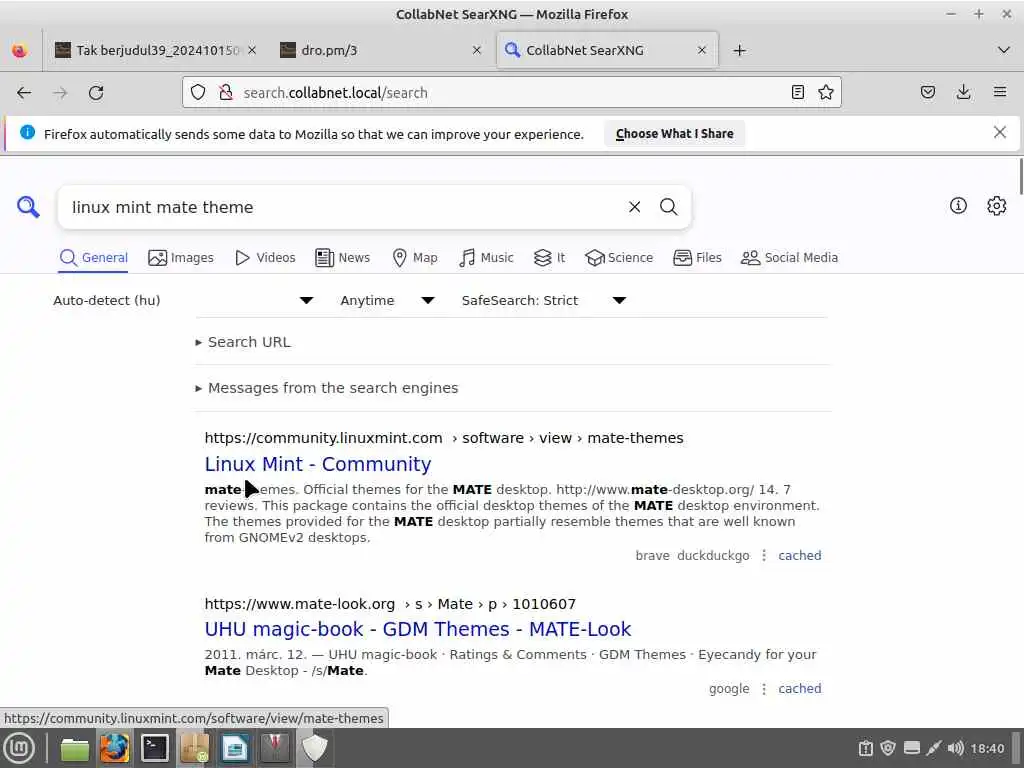Image resolution: width=1024 pixels, height=768 pixels.
Task: Open the volume control in tray
Action: tap(955, 748)
